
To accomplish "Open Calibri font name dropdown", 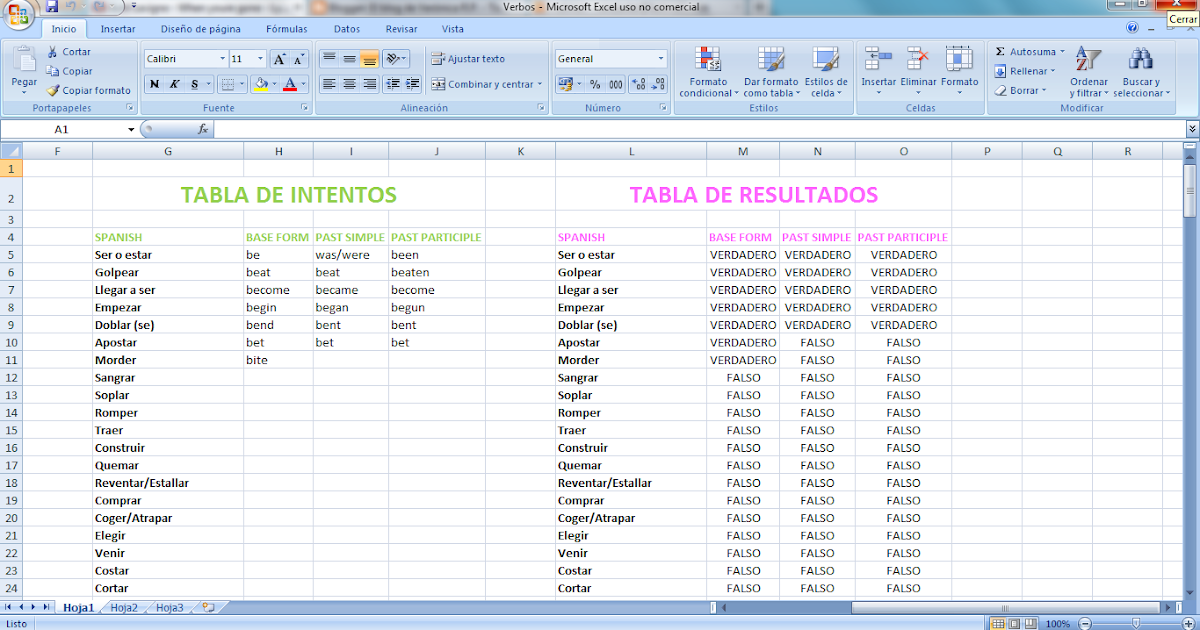I will [222, 59].
